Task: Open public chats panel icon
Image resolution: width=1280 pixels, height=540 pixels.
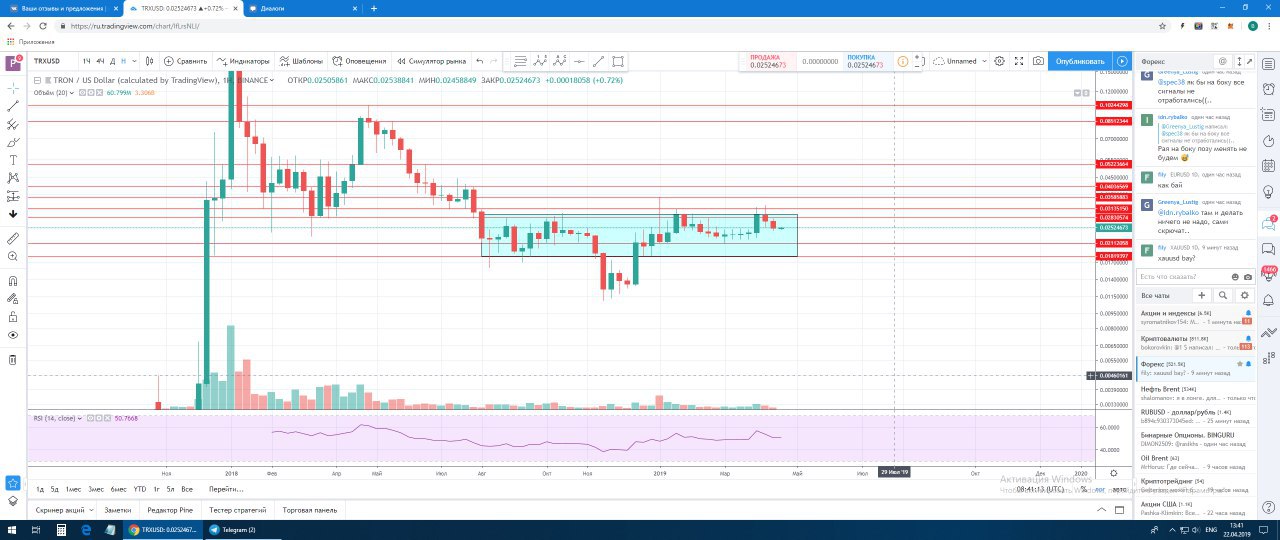Action: click(x=1269, y=222)
